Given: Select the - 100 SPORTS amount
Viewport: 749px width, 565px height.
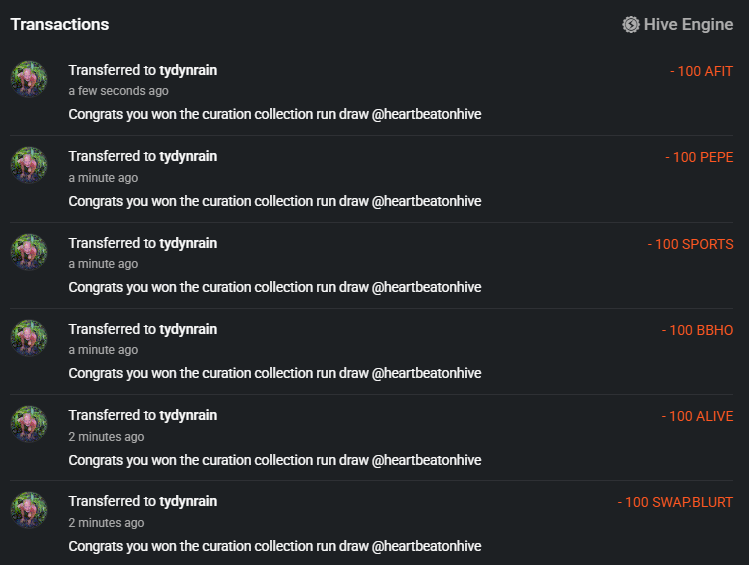Looking at the screenshot, I should click(690, 244).
